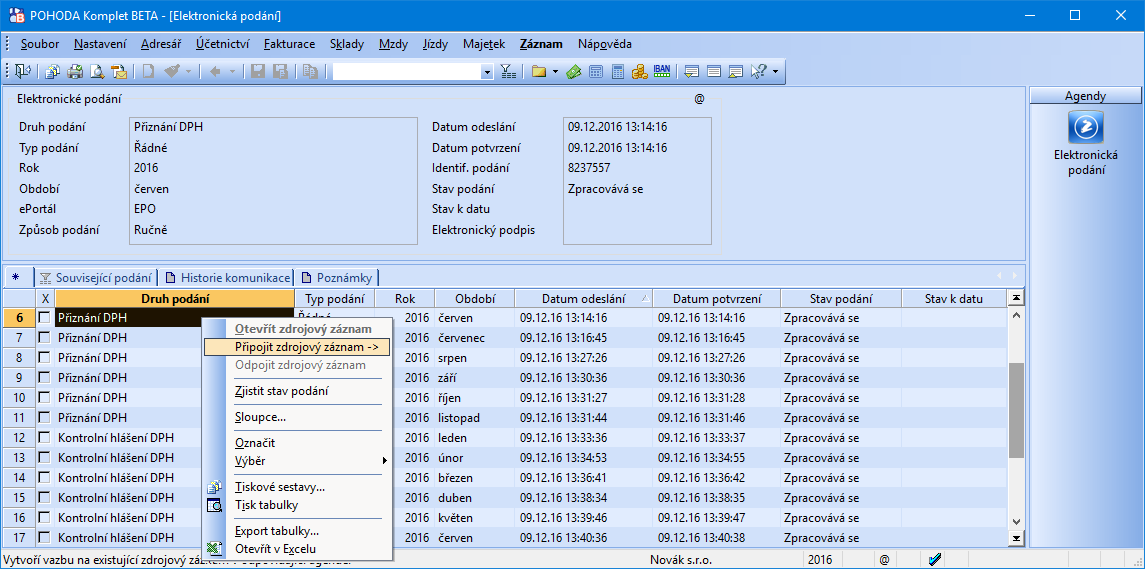Open the Záznam menu
Screen dimensions: 1145x569
pos(541,44)
